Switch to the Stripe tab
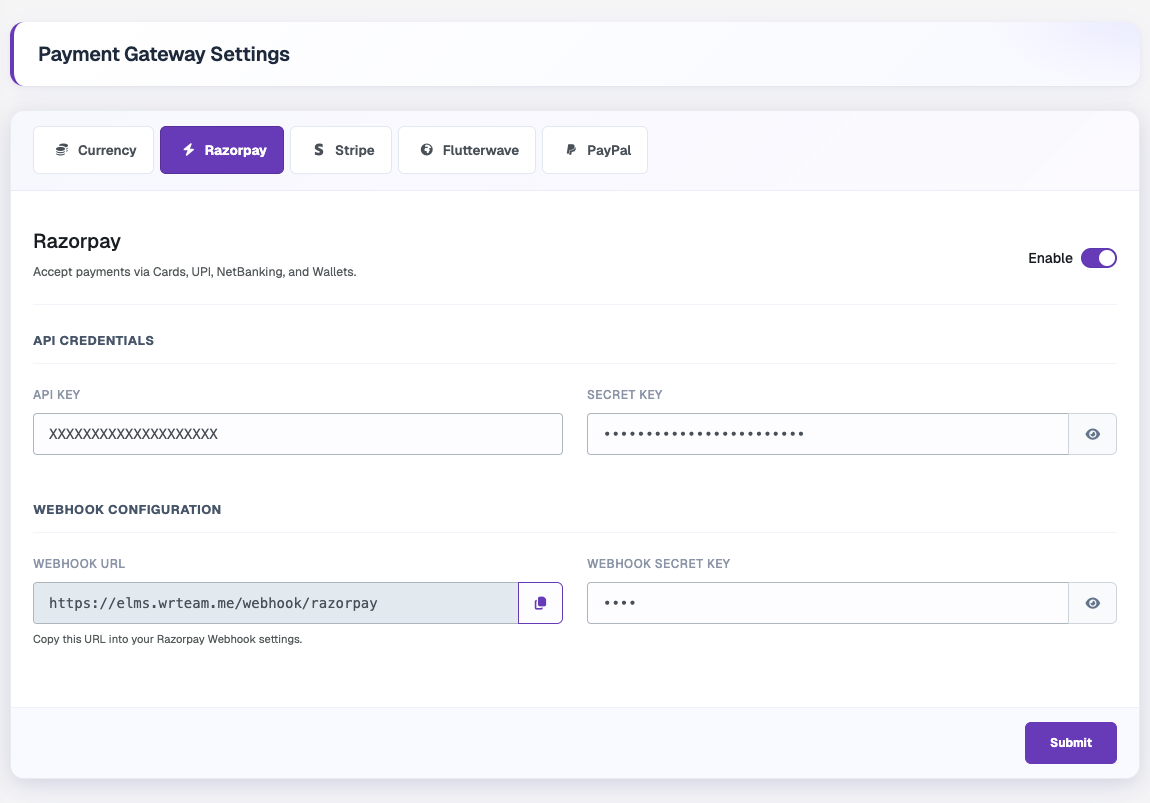1150x803 pixels. coord(341,150)
